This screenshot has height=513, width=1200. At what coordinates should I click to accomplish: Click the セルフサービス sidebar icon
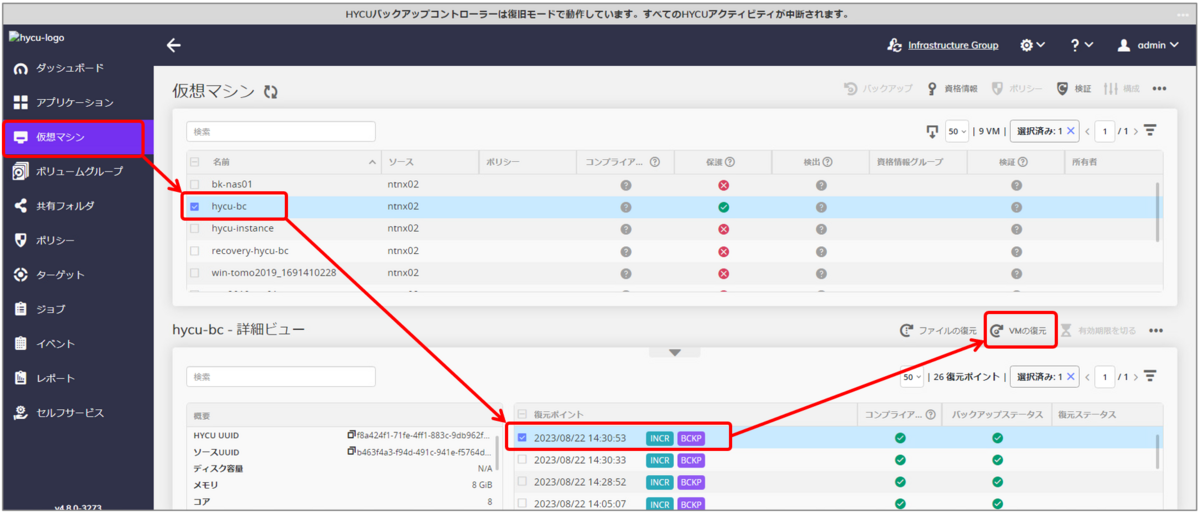20,412
